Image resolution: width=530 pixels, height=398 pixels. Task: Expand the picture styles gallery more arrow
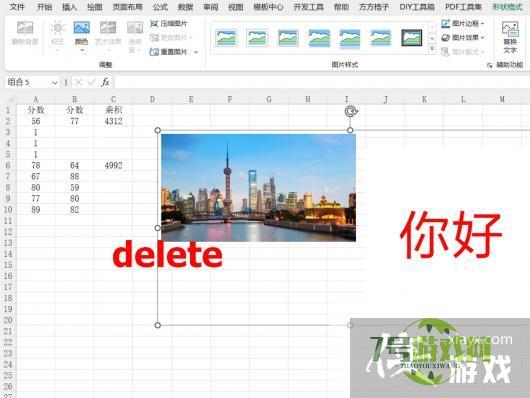[x=432, y=49]
